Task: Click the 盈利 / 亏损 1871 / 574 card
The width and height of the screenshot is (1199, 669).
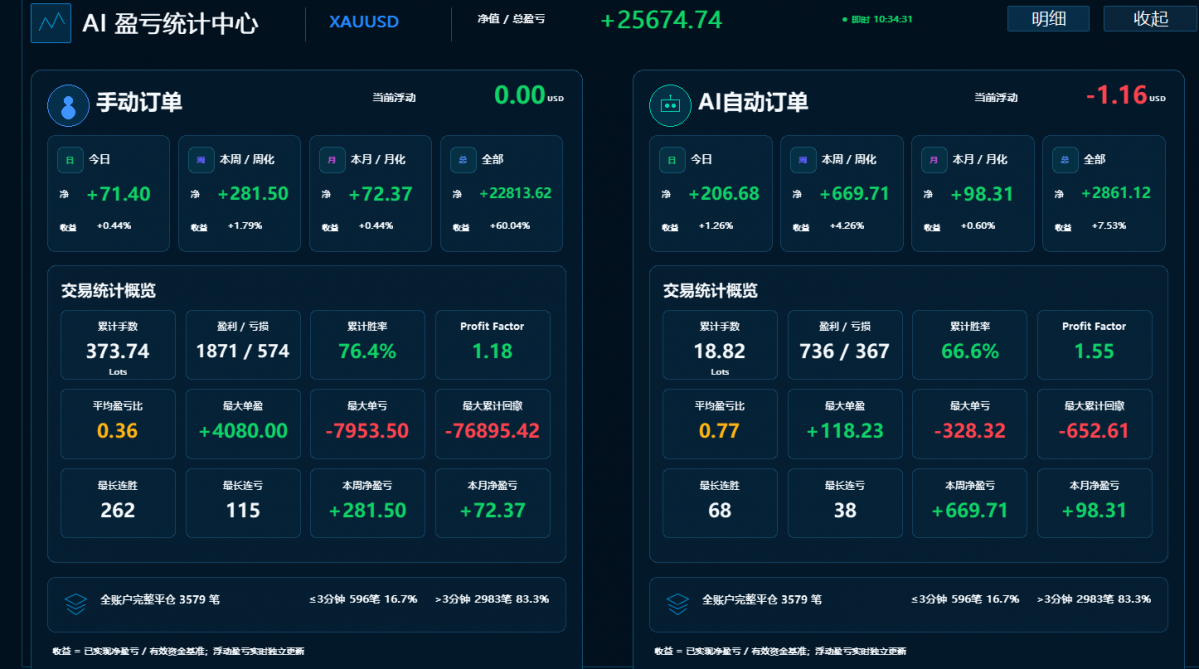Action: 243,345
